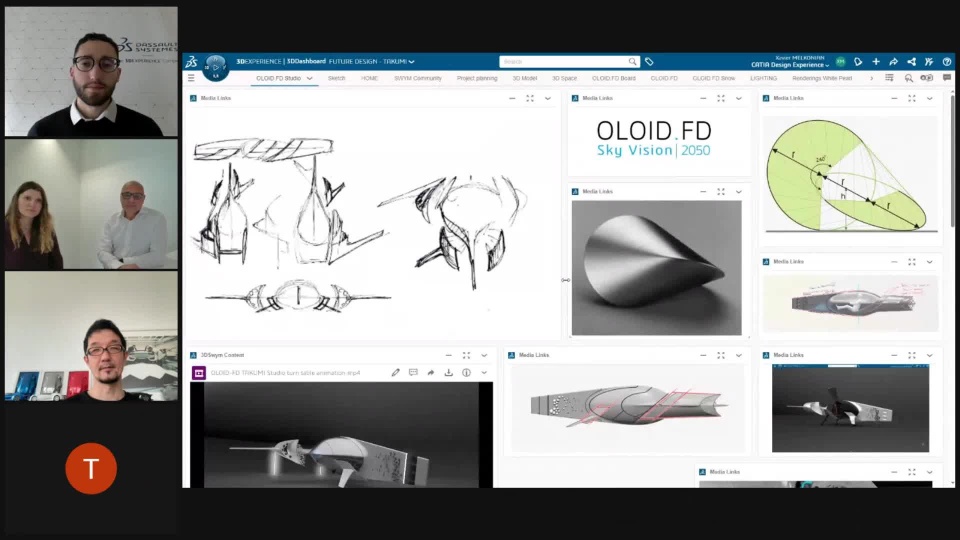Image resolution: width=960 pixels, height=540 pixels.
Task: Open the SWYM Community tab
Action: (418, 78)
